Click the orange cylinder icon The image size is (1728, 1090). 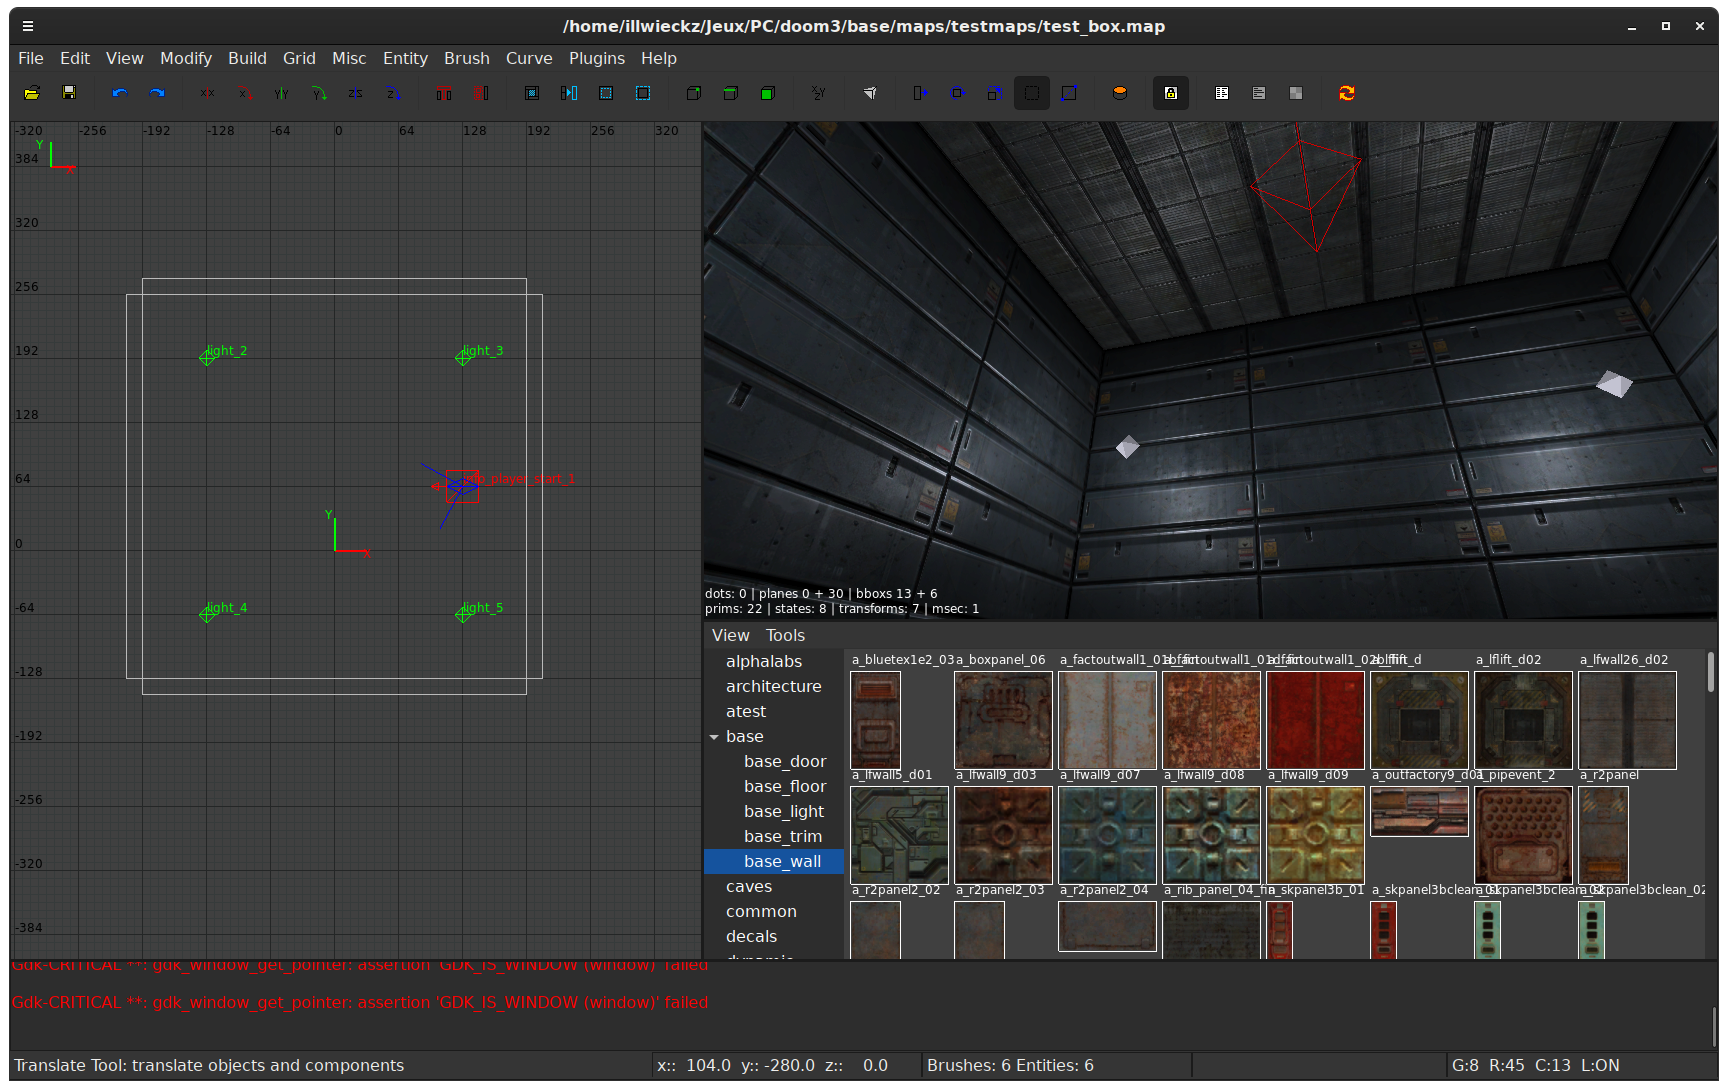click(1120, 93)
